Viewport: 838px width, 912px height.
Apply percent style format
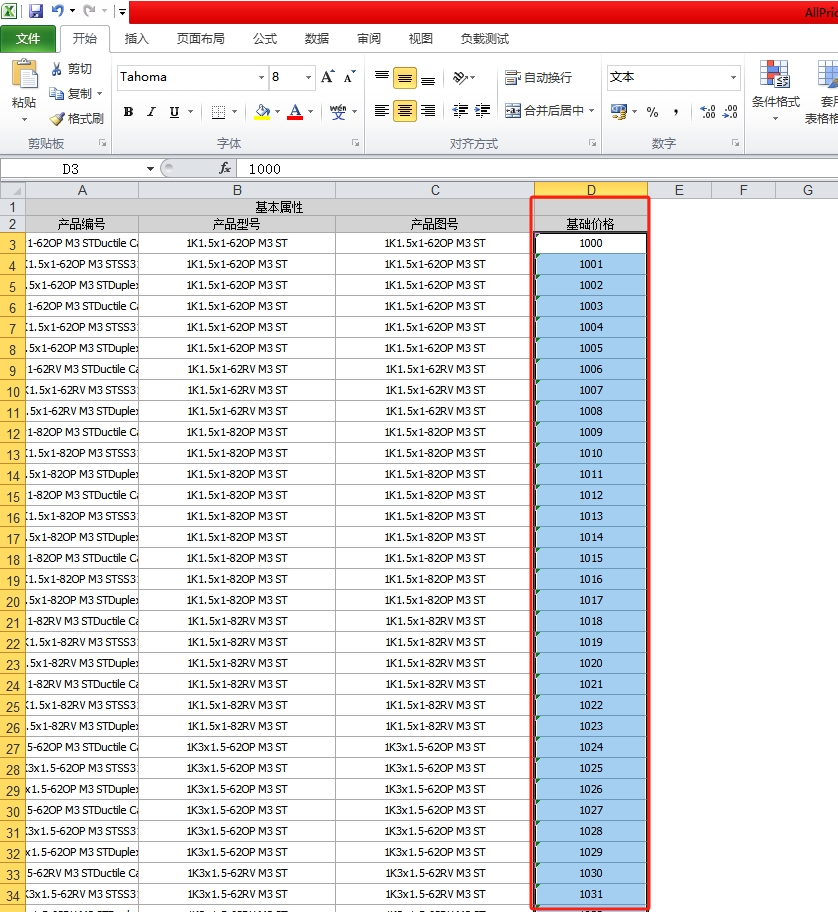652,112
